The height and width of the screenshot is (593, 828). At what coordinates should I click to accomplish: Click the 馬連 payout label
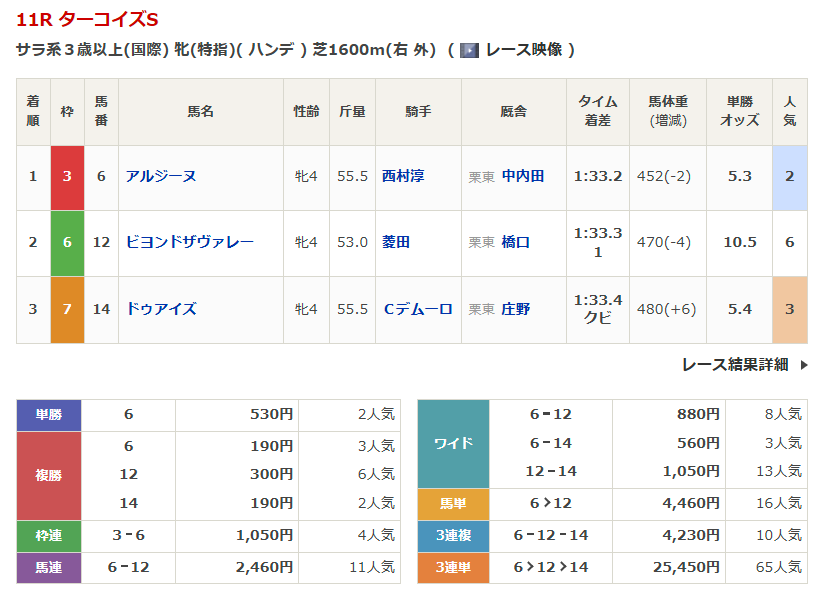tap(49, 568)
